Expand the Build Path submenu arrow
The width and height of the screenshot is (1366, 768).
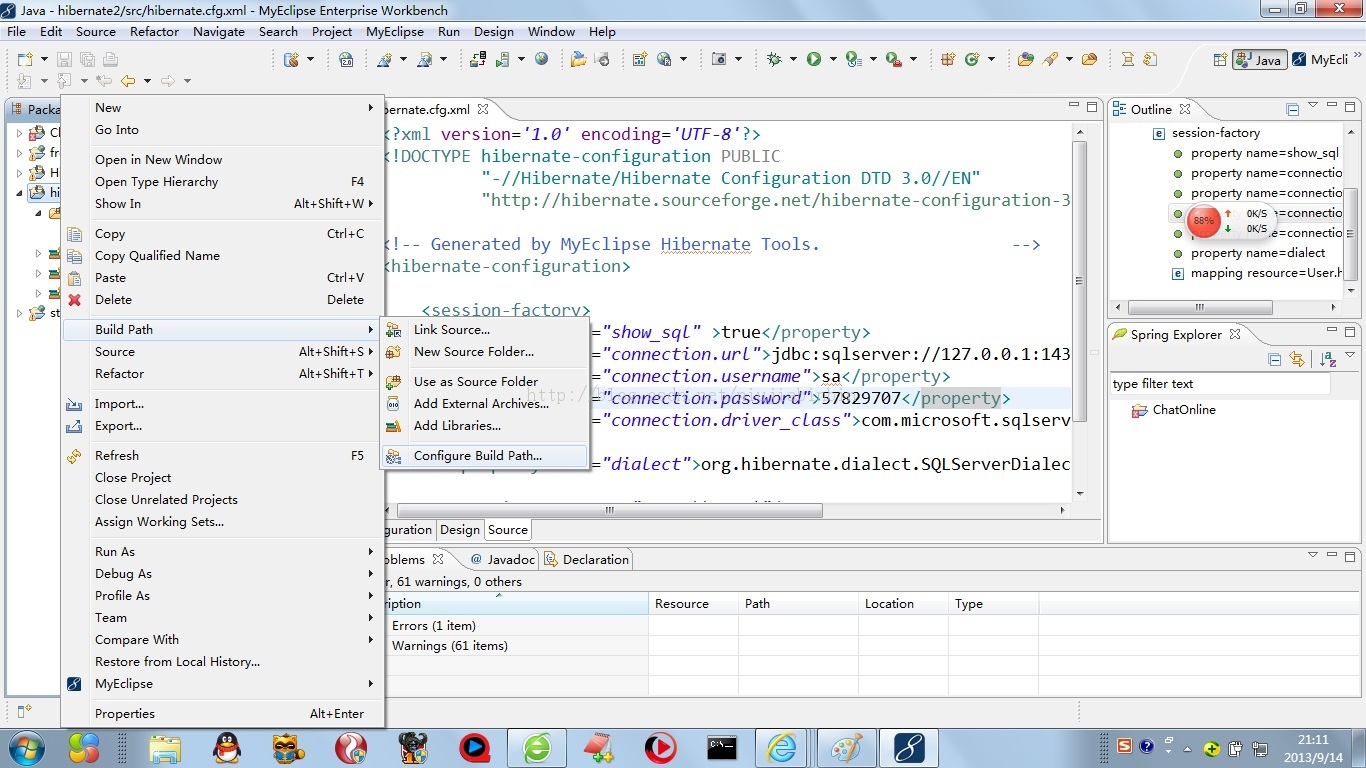[369, 329]
